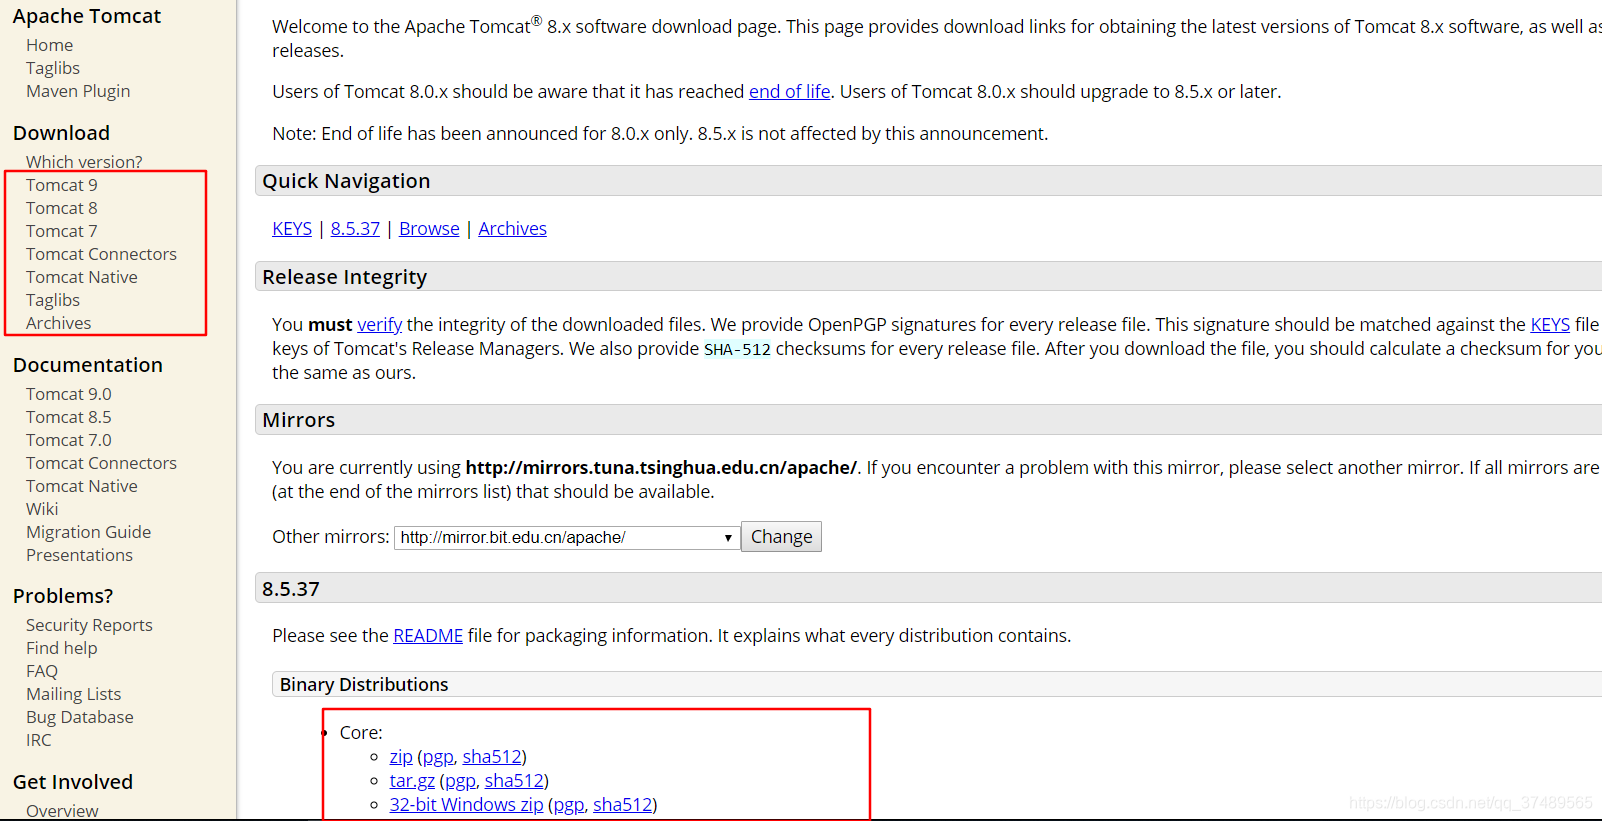The width and height of the screenshot is (1602, 821).
Task: Open the Mailing Lists link
Action: point(73,694)
